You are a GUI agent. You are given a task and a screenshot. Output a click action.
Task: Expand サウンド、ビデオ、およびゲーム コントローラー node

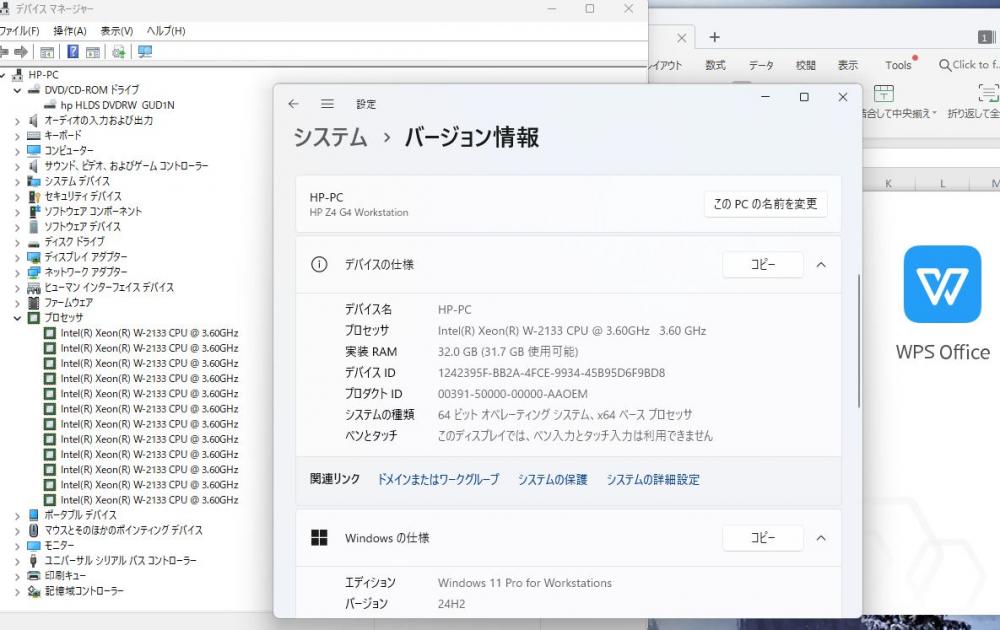[17, 166]
